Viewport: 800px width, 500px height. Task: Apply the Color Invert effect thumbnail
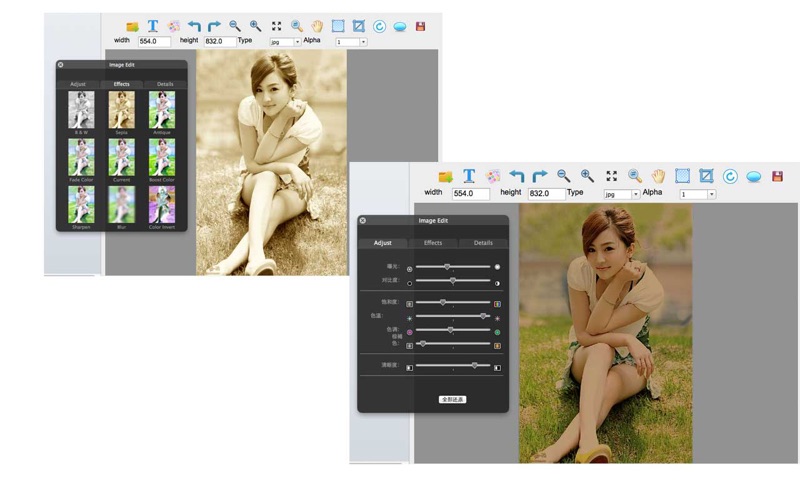coord(162,205)
